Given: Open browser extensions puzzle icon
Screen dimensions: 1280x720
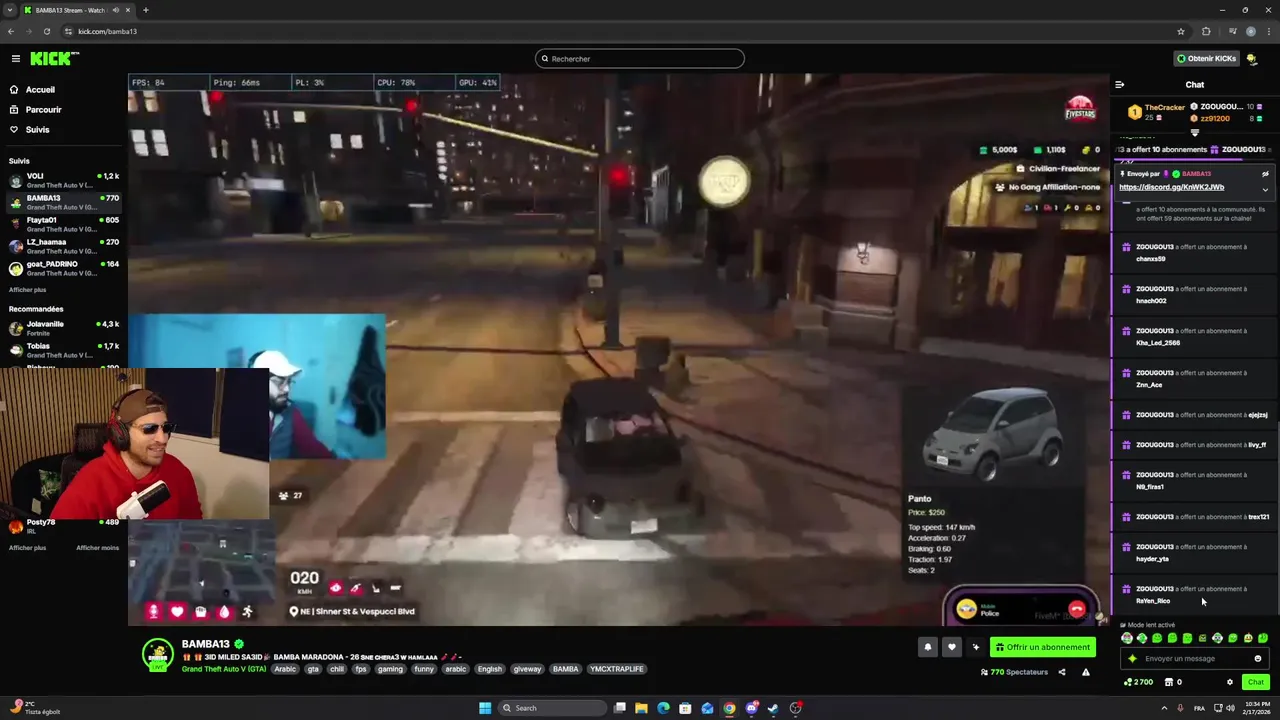Looking at the screenshot, I should point(1206,31).
